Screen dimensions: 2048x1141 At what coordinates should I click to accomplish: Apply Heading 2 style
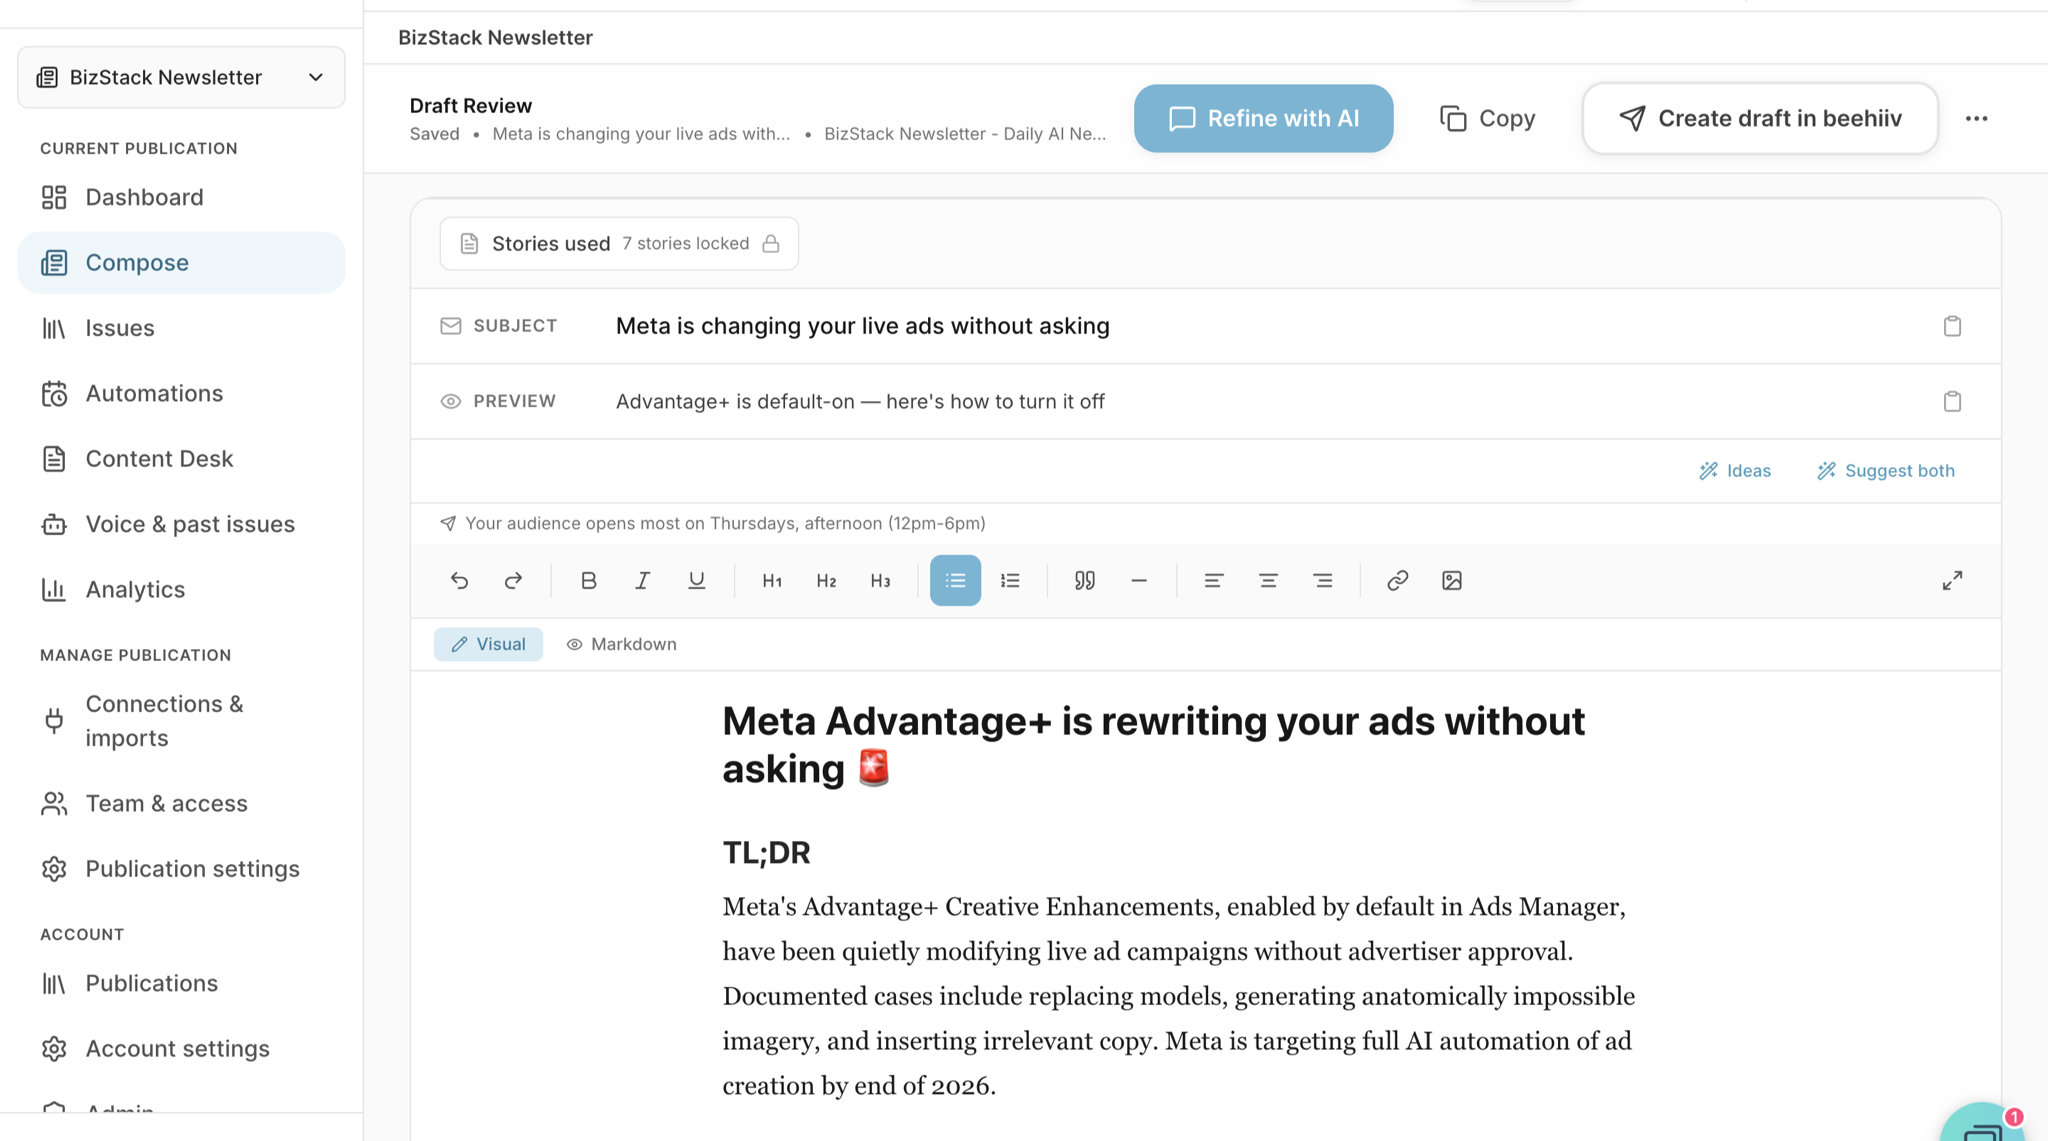[x=826, y=580]
